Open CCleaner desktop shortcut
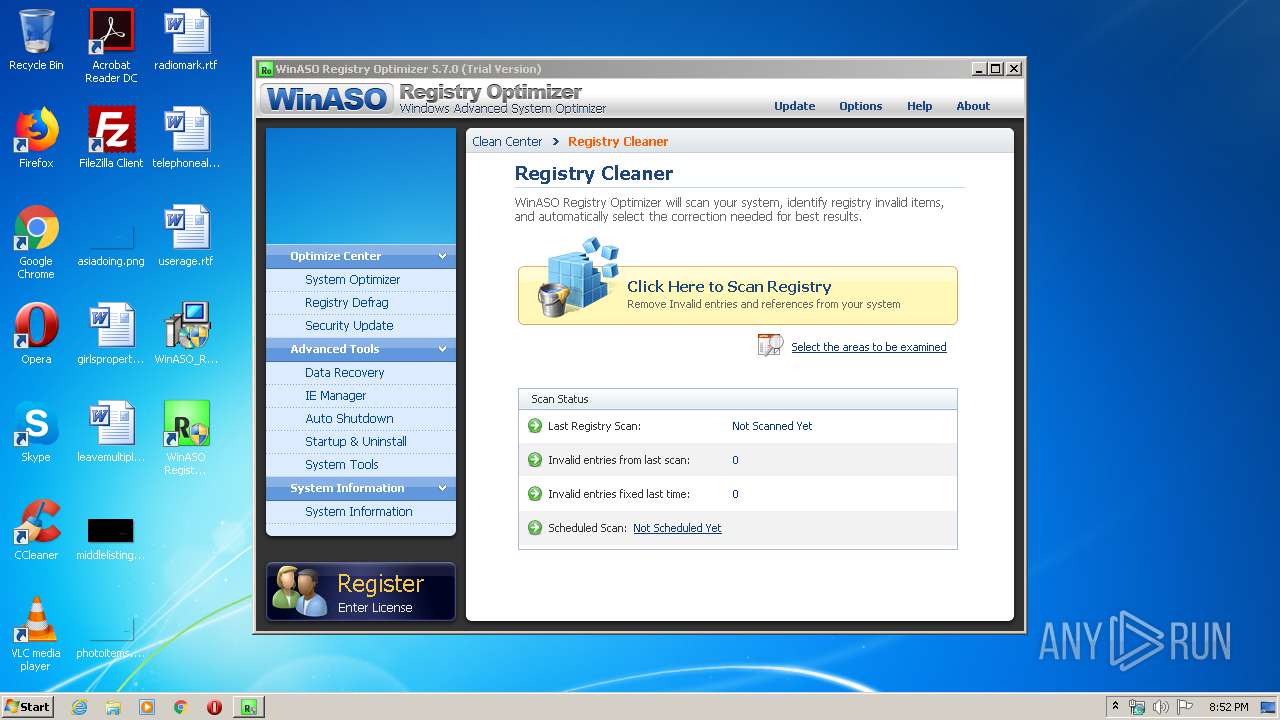Viewport: 1280px width, 720px height. [x=36, y=530]
